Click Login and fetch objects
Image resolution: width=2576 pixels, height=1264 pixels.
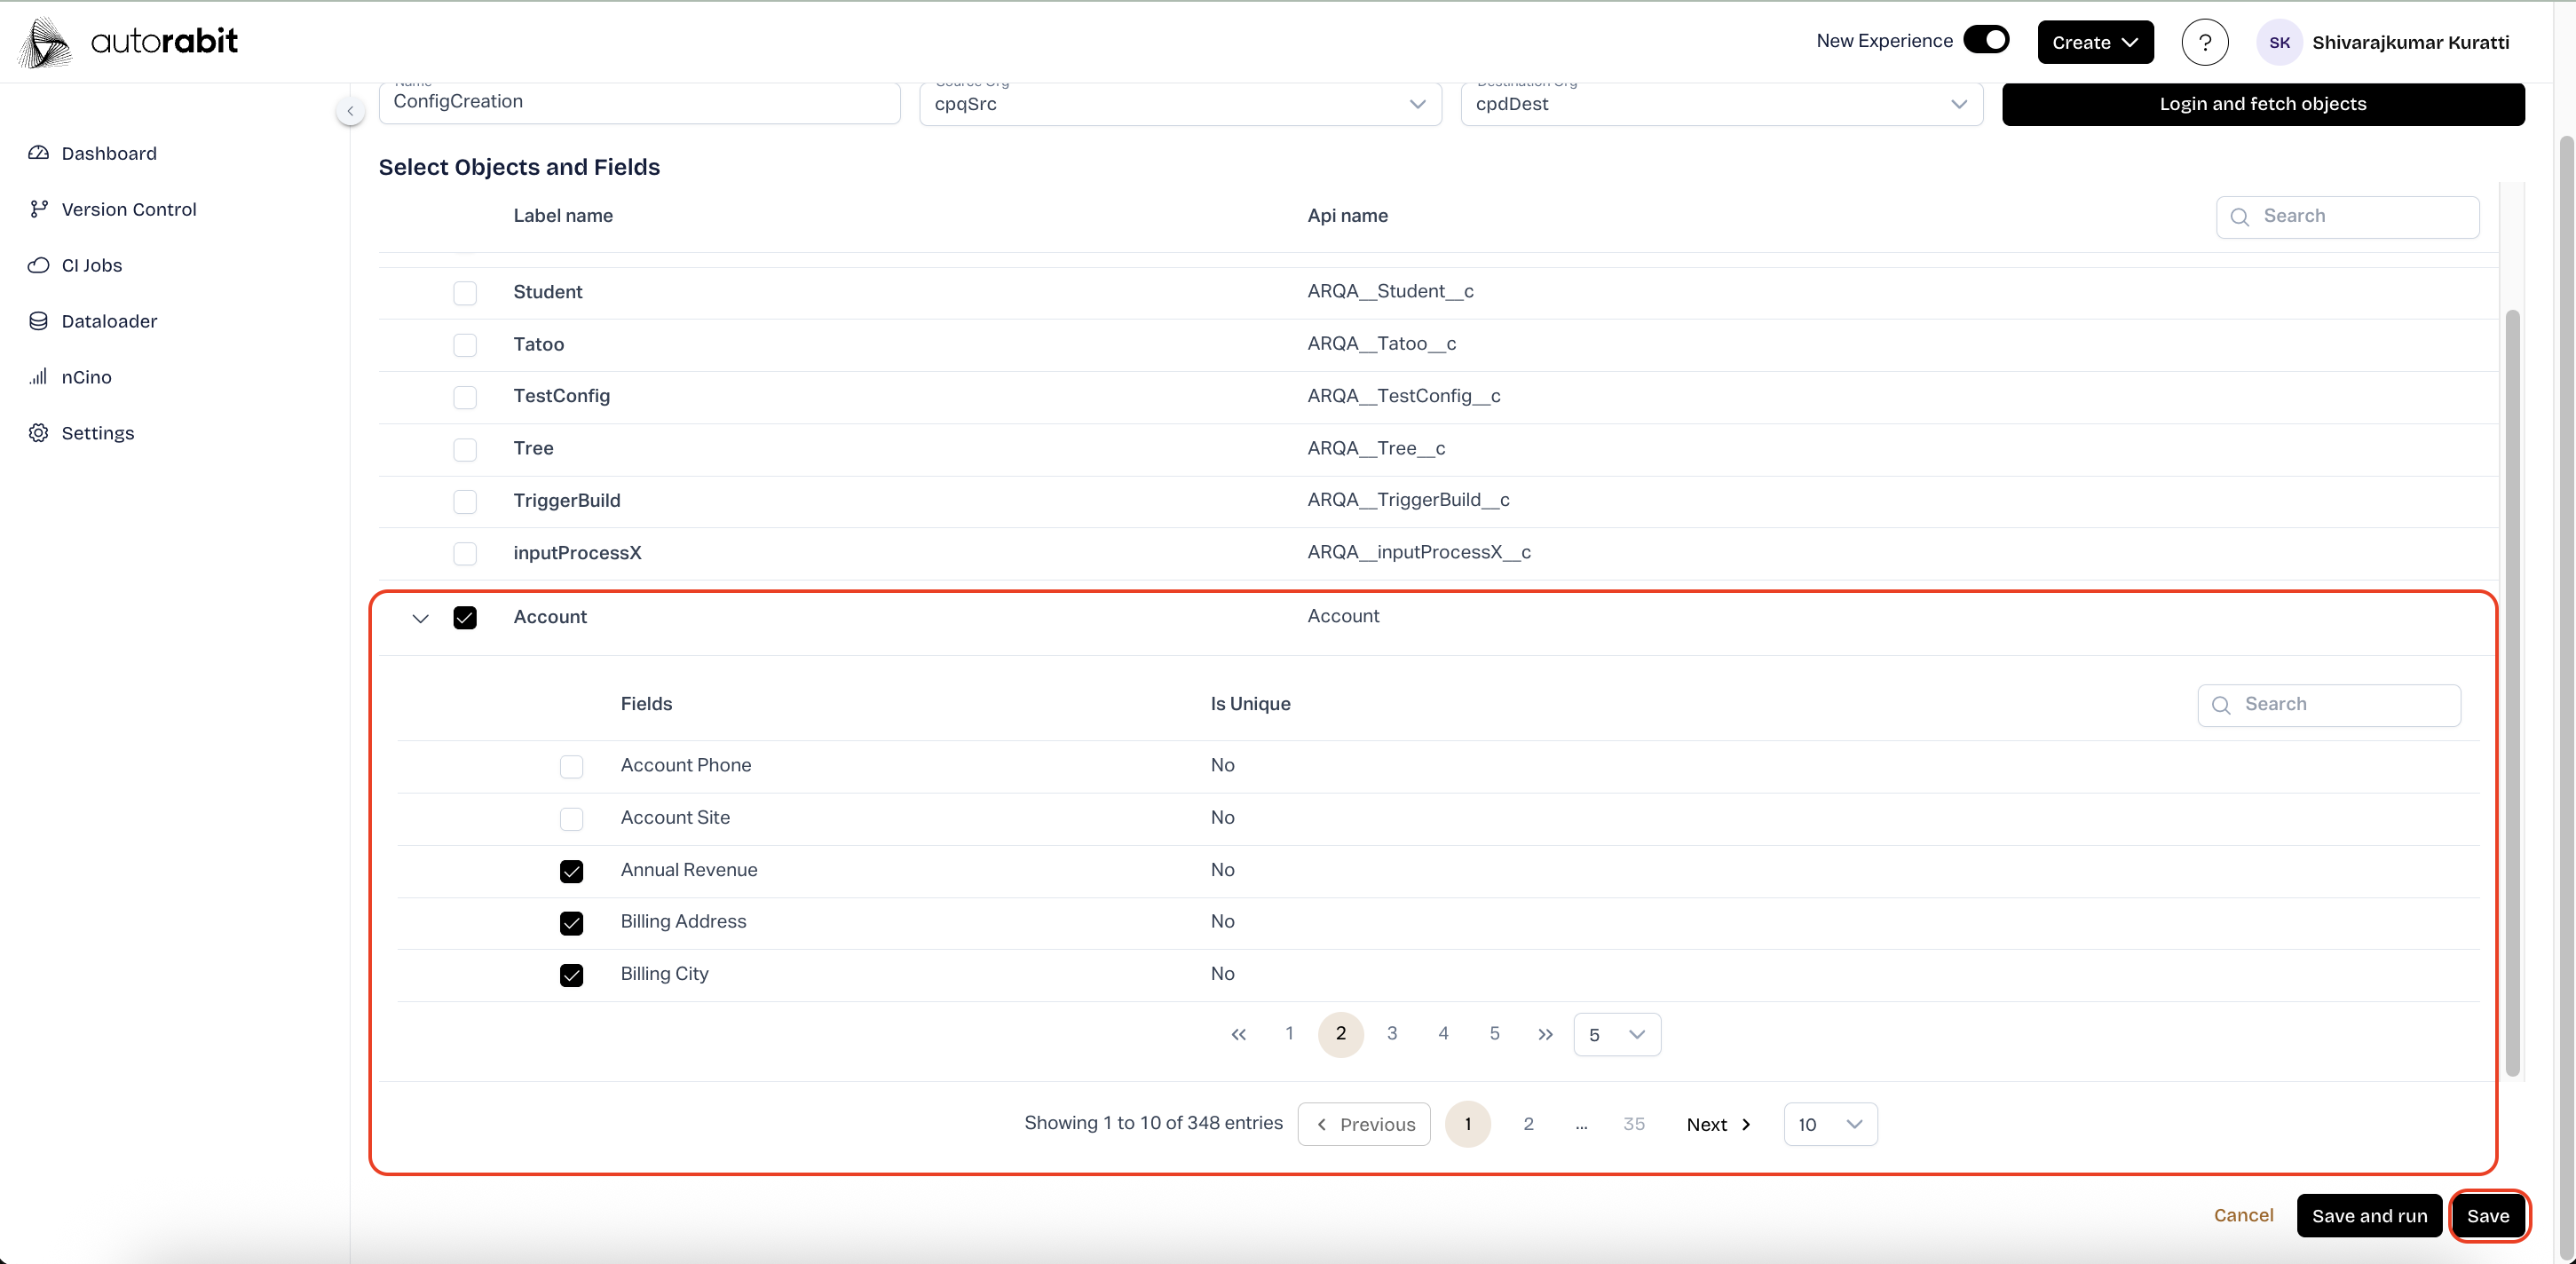(x=2262, y=104)
